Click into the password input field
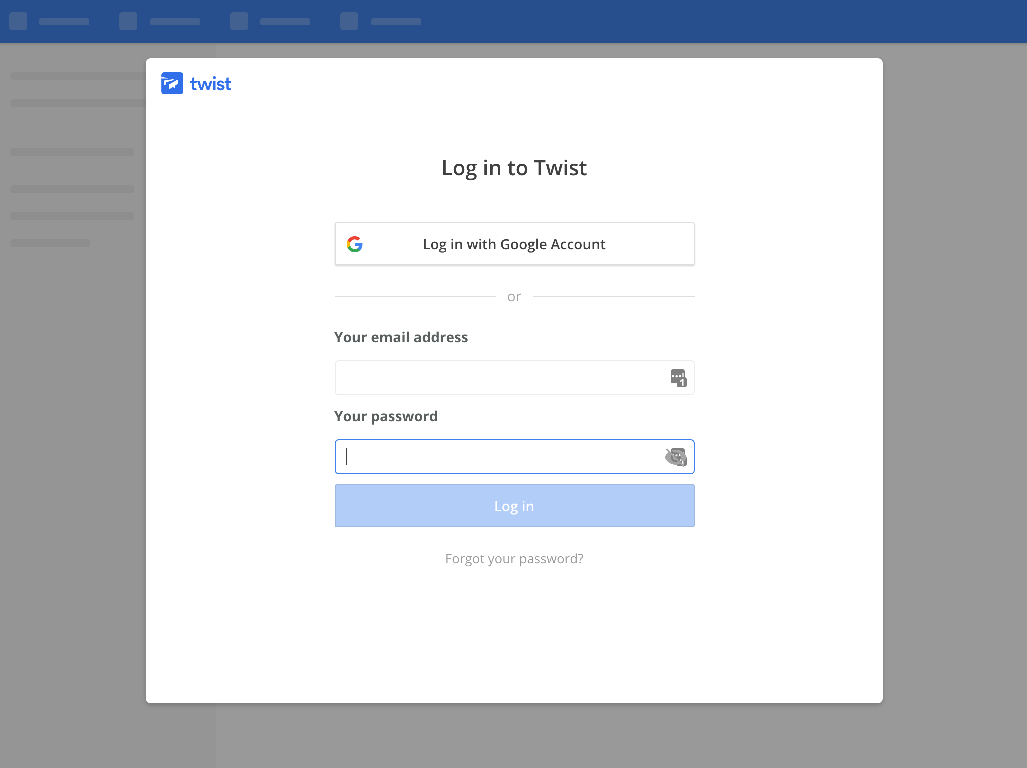 coord(514,456)
